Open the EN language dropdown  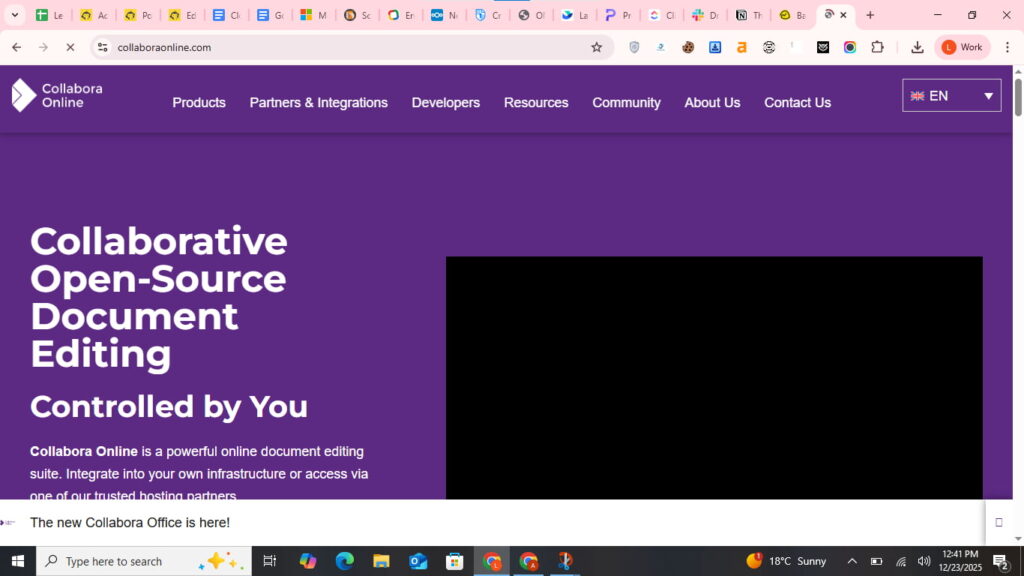point(951,96)
